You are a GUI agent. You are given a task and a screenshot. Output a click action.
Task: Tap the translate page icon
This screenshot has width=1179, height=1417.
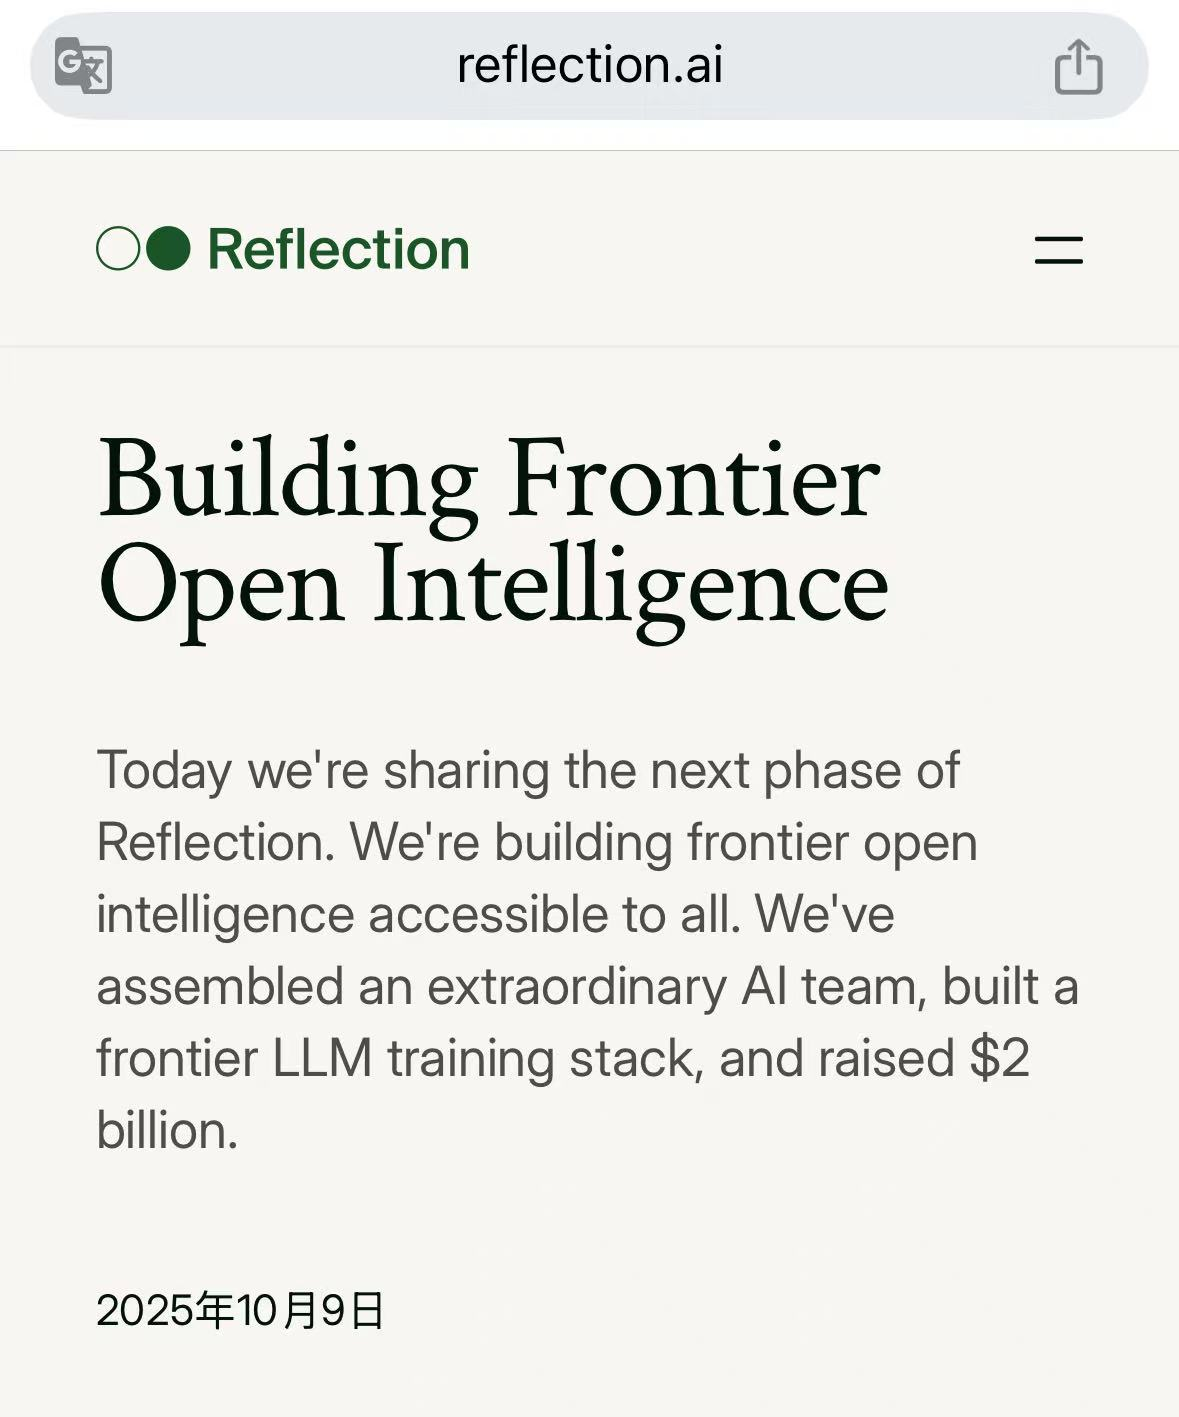point(83,65)
